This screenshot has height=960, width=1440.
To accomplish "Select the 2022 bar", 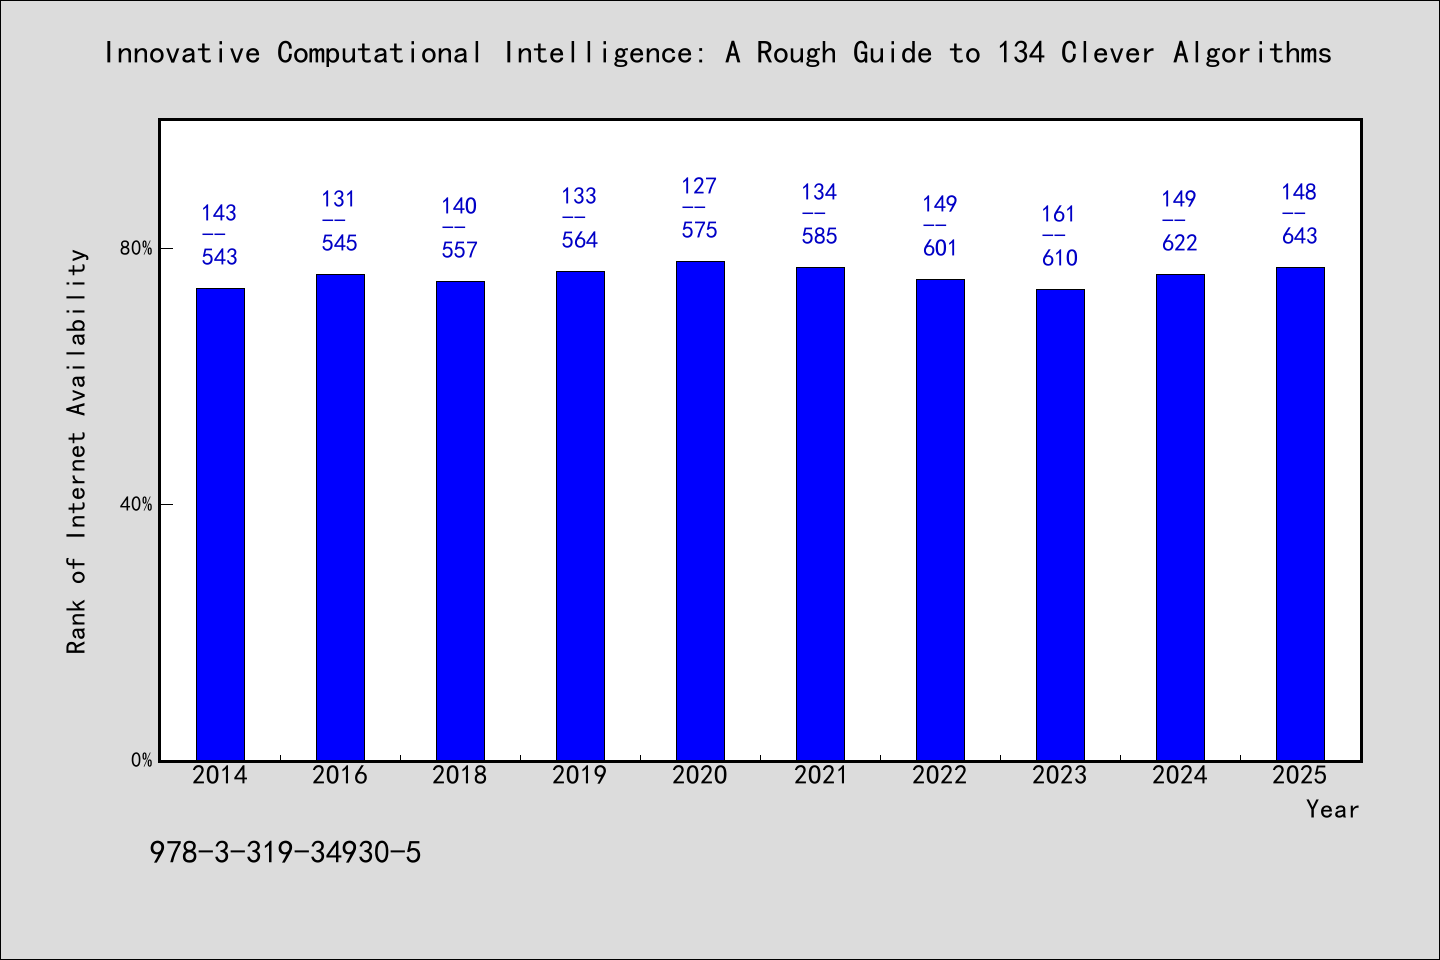I will click(940, 520).
